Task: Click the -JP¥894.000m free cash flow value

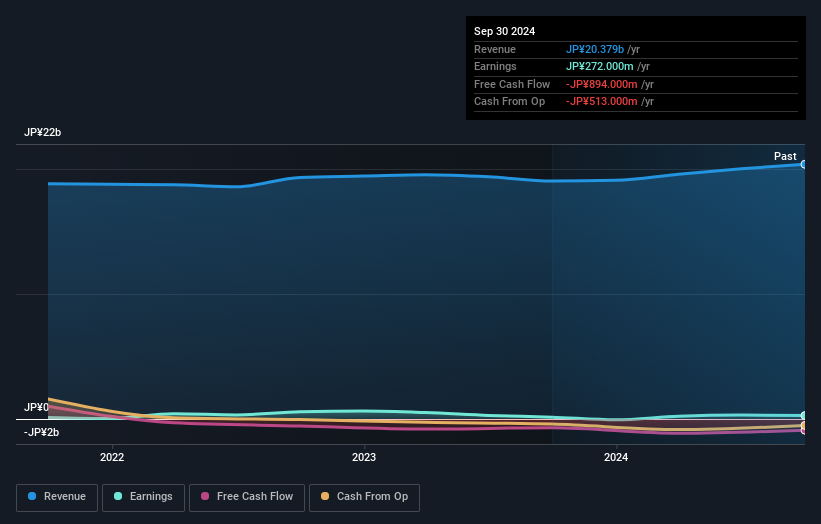Action: (602, 84)
